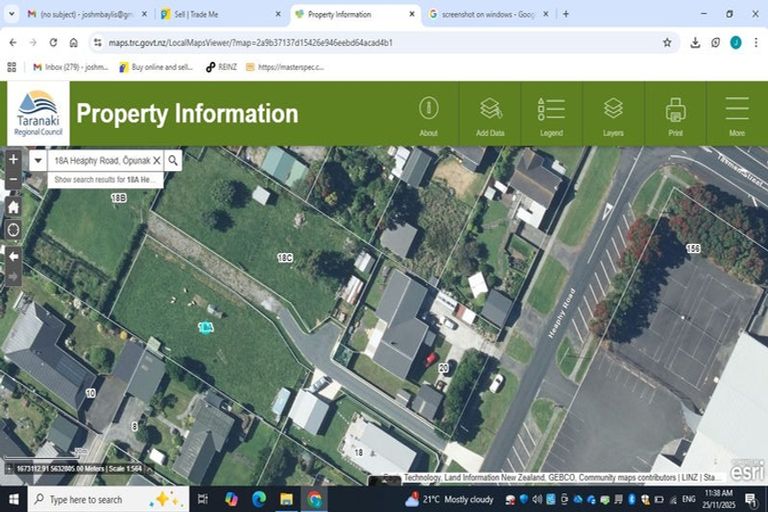
Task: Select the Property Information tab
Action: pyautogui.click(x=356, y=14)
